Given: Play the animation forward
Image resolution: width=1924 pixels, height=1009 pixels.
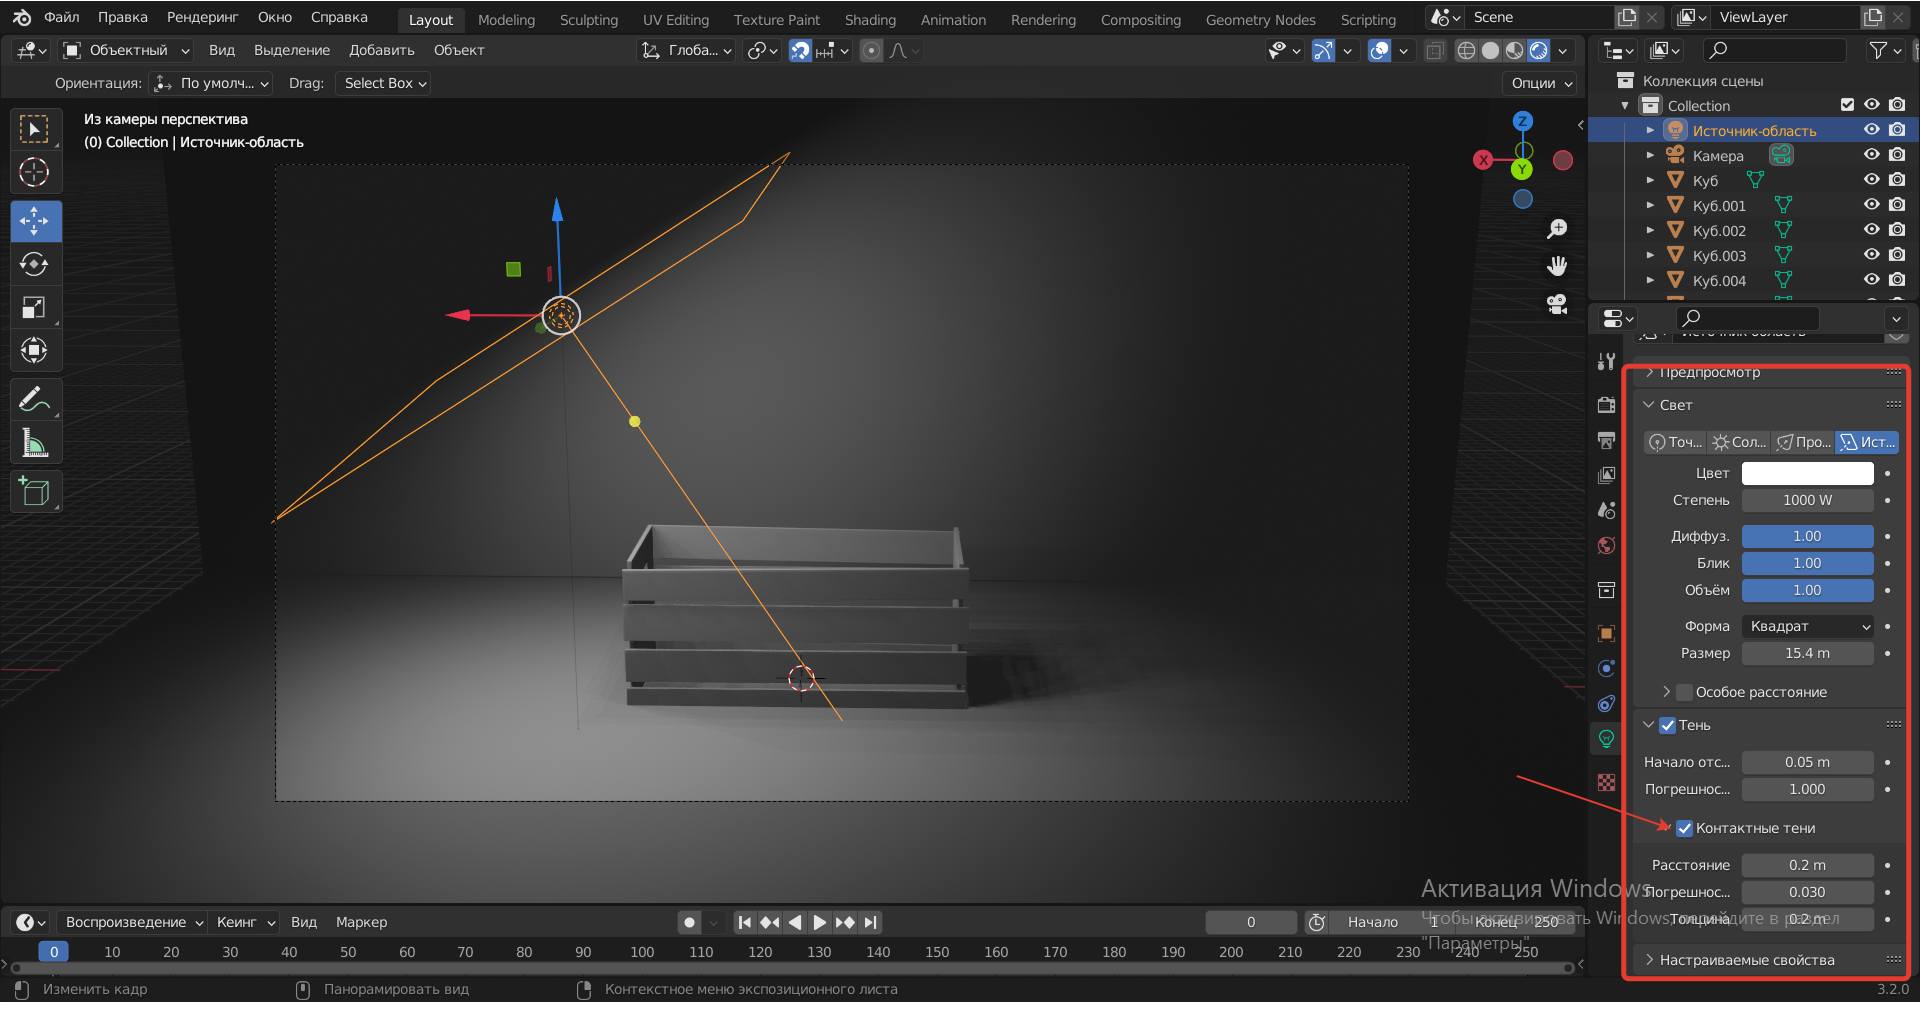Looking at the screenshot, I should 819,922.
